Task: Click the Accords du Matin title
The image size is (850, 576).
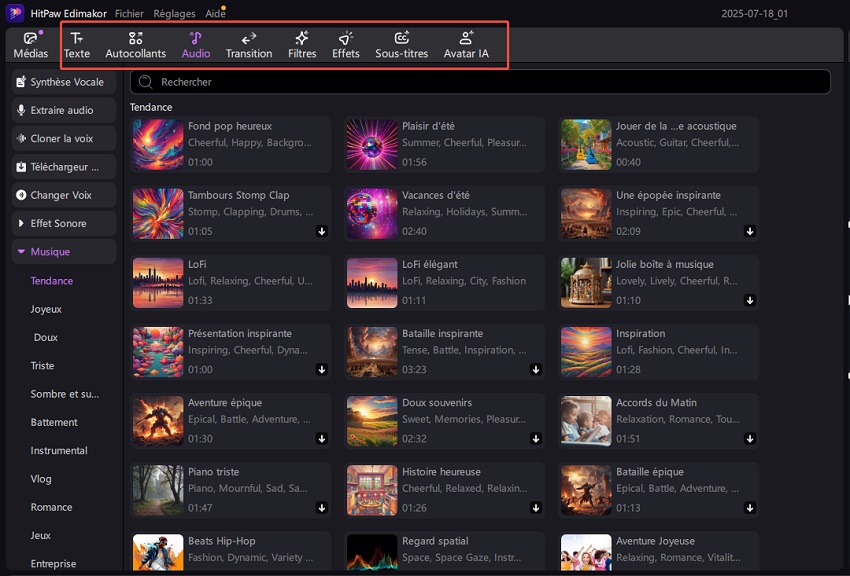Action: (x=656, y=403)
